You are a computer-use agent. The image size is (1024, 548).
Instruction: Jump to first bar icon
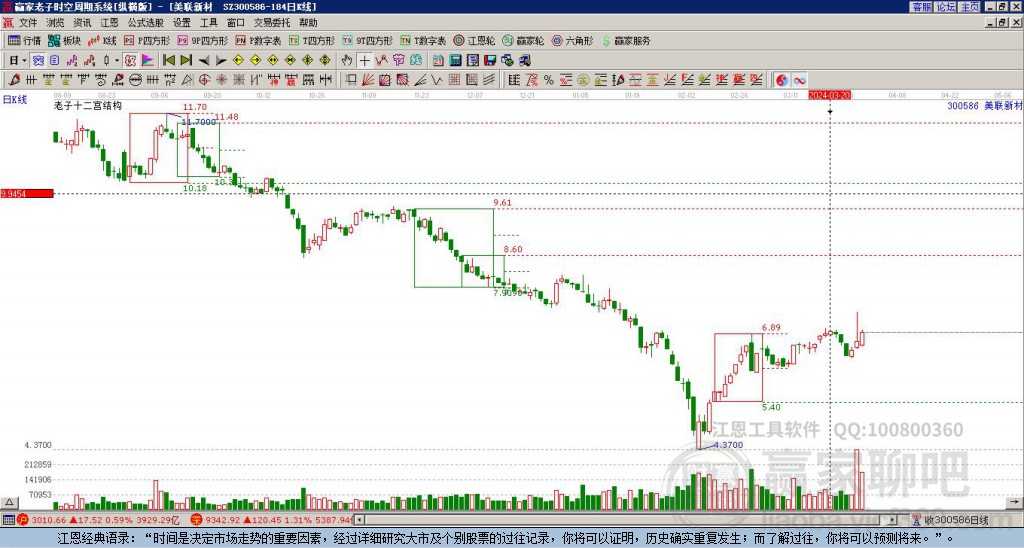pyautogui.click(x=169, y=61)
